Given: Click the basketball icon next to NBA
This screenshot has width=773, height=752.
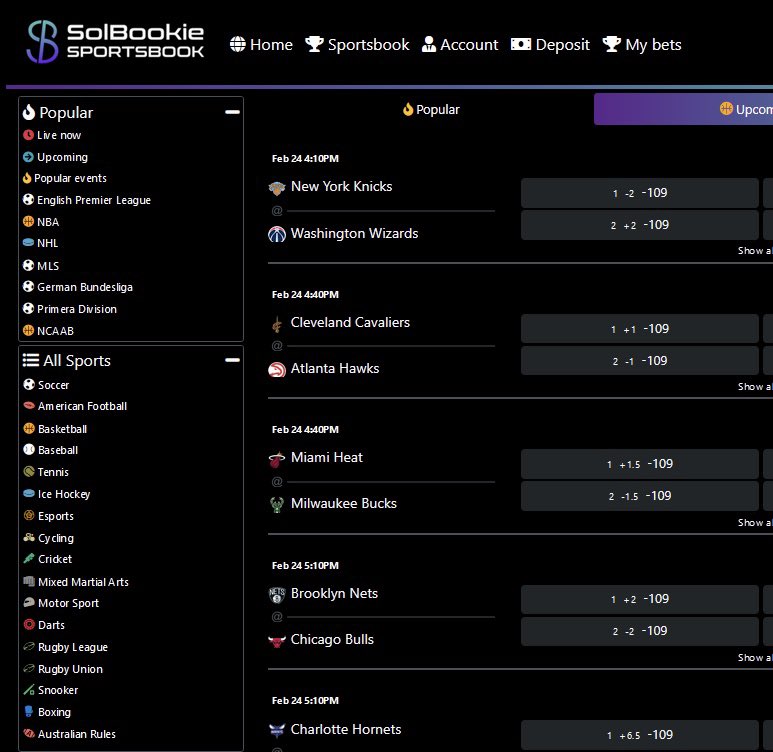Looking at the screenshot, I should [x=29, y=222].
